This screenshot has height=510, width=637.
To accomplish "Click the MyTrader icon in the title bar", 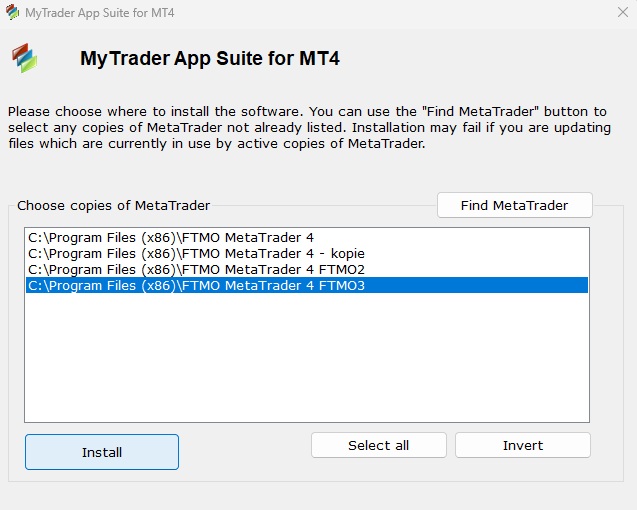I will [12, 13].
